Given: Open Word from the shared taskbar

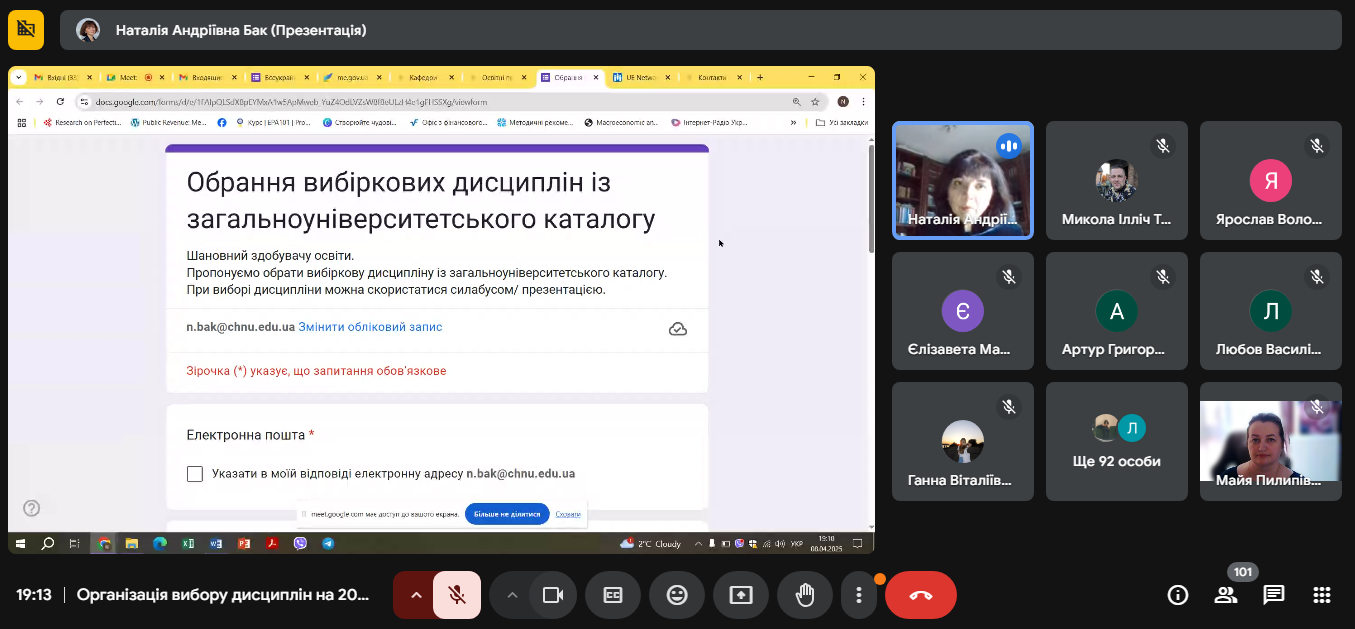Looking at the screenshot, I should [215, 544].
